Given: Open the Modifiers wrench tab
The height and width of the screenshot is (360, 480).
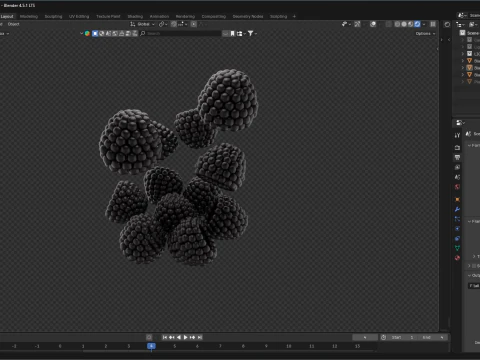Looking at the screenshot, I should click(x=457, y=209).
